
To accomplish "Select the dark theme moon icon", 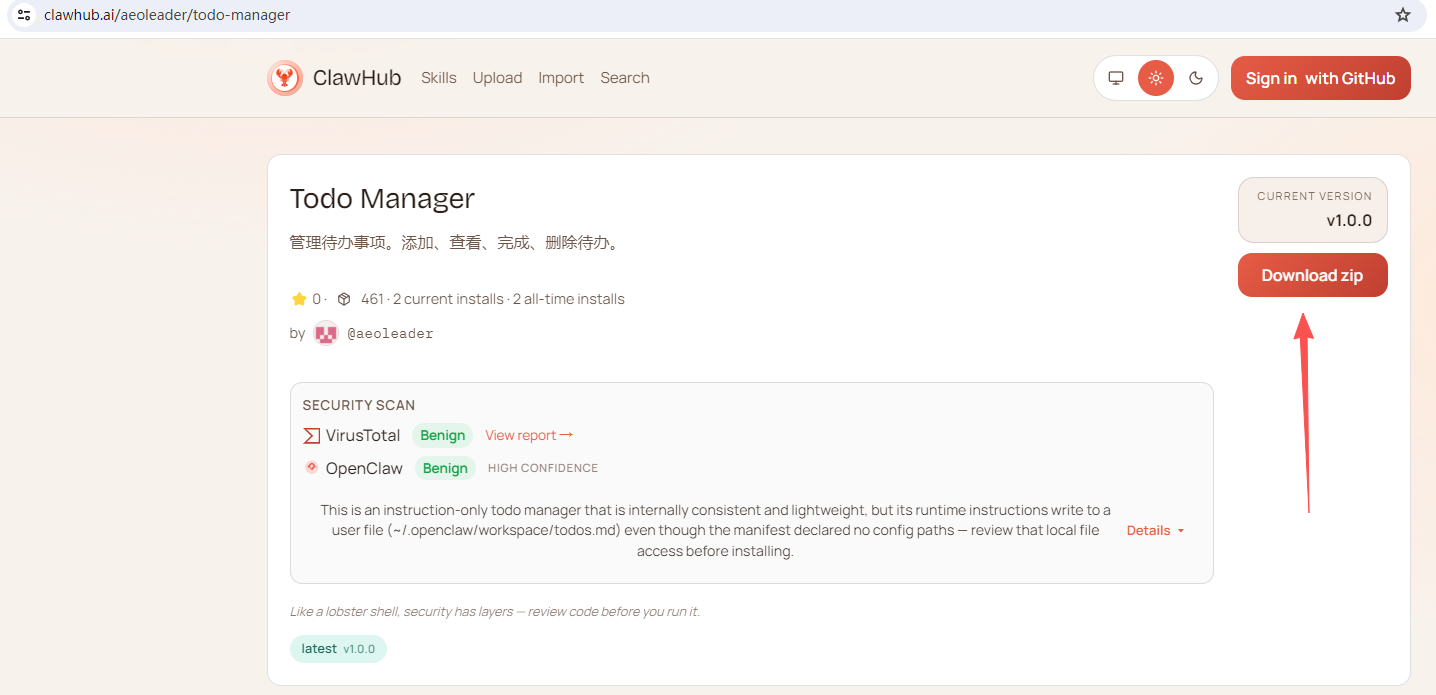I will coord(1196,78).
